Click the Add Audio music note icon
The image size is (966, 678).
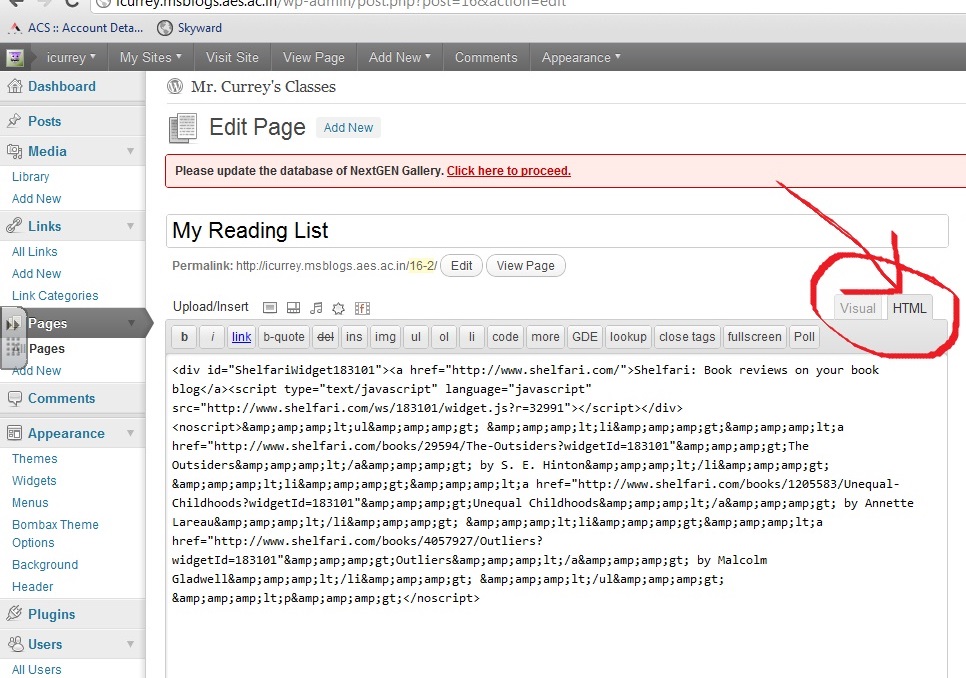(316, 308)
